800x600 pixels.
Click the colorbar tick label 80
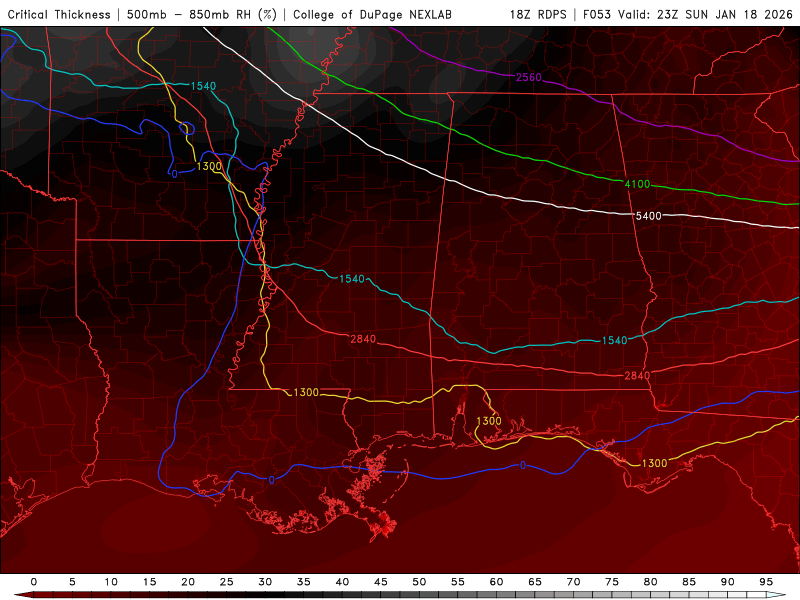[651, 582]
